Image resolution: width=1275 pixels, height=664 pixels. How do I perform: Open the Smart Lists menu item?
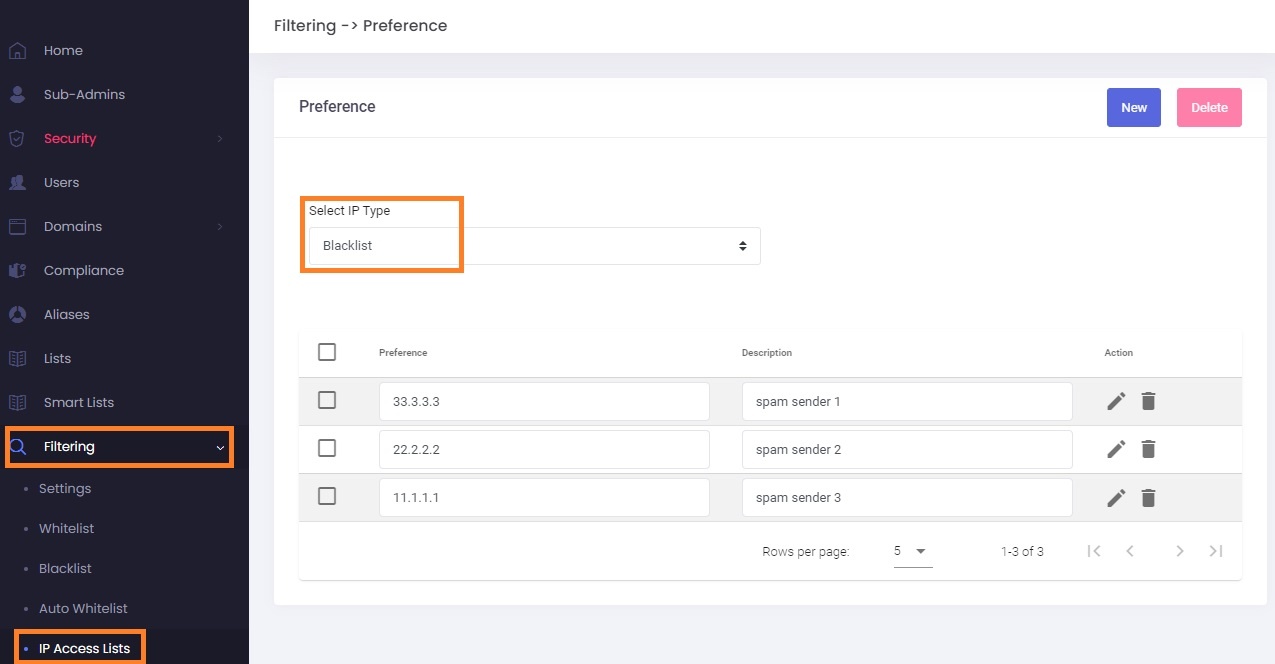tap(79, 403)
